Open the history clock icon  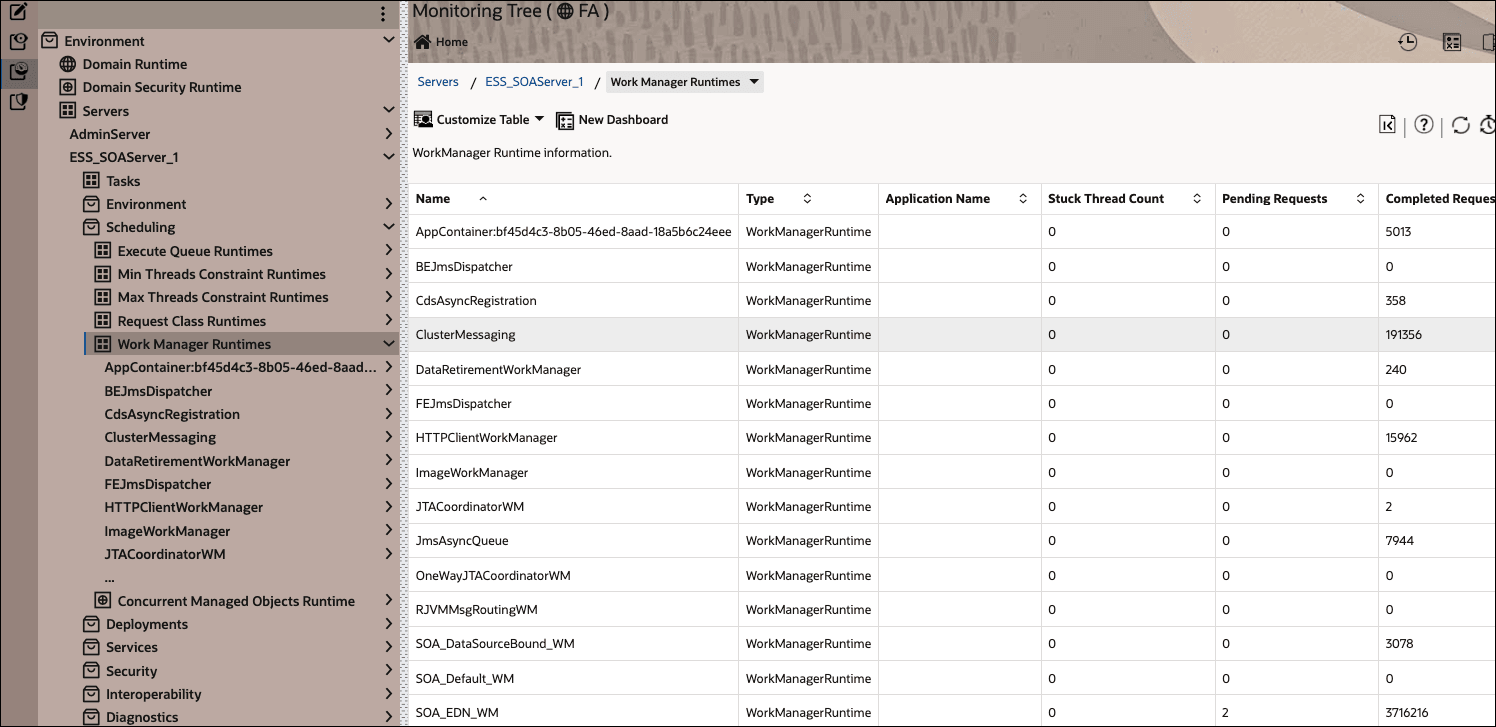(1407, 42)
